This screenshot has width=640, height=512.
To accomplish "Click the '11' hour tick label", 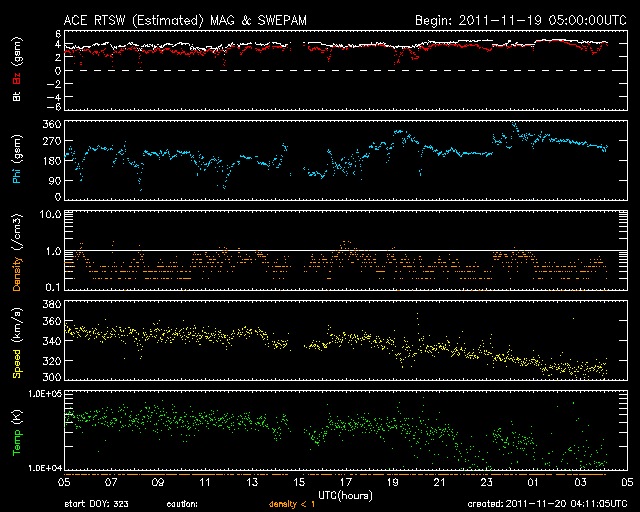I will (x=205, y=482).
